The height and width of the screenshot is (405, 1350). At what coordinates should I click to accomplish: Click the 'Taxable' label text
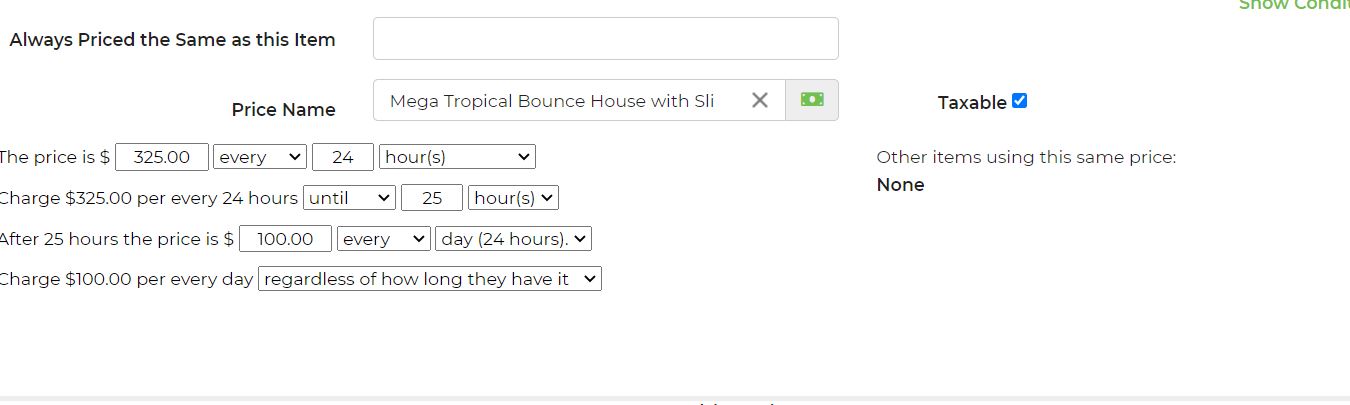tap(971, 102)
